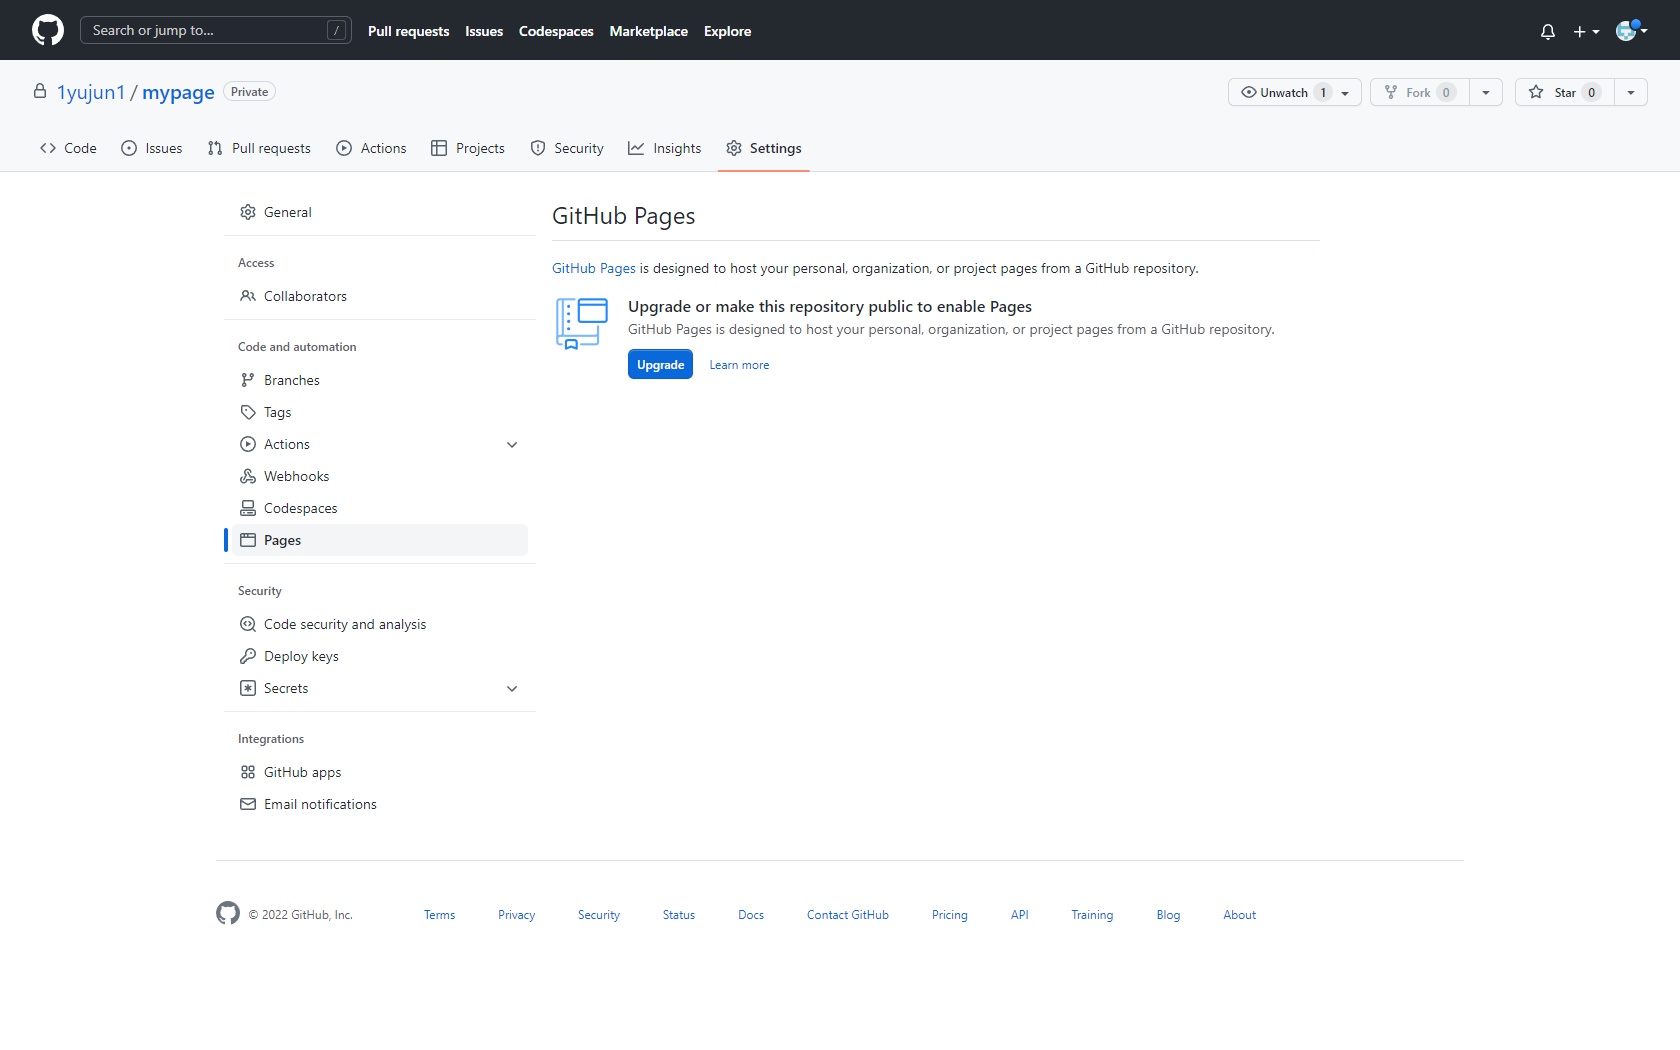Click the footer GitHub logo

(228, 913)
